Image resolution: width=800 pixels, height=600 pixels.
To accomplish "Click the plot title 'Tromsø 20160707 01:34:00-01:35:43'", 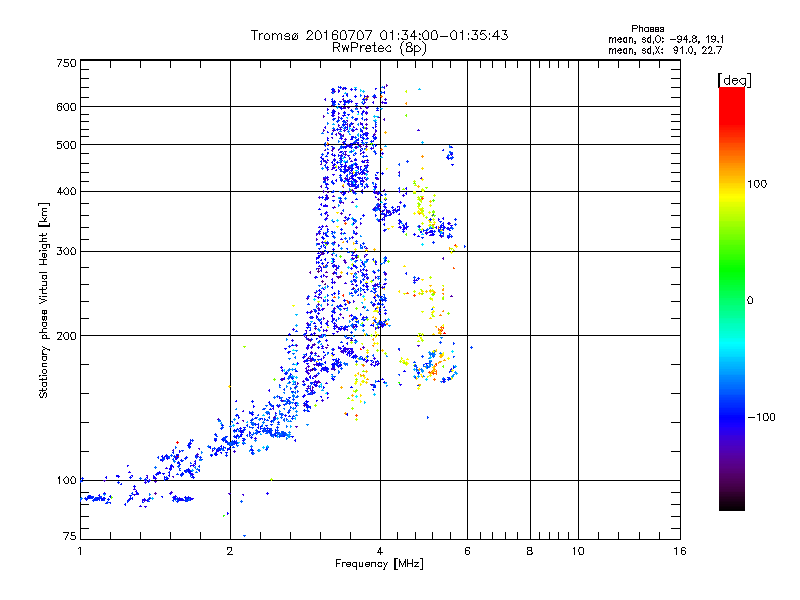I will click(379, 35).
